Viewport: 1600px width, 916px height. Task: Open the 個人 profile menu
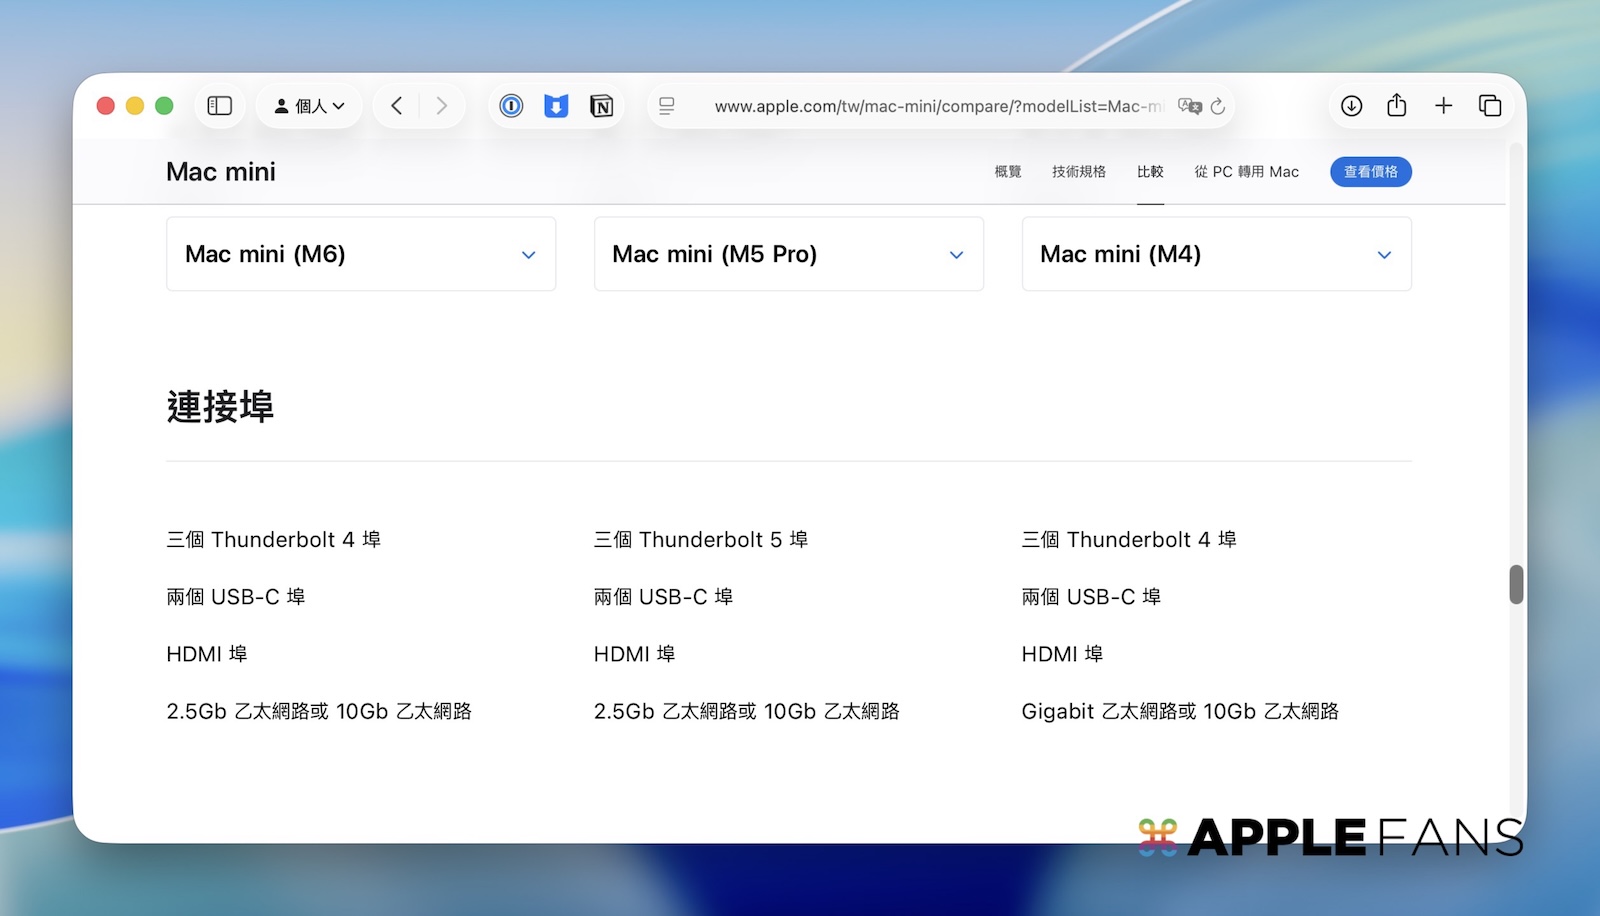coord(310,106)
